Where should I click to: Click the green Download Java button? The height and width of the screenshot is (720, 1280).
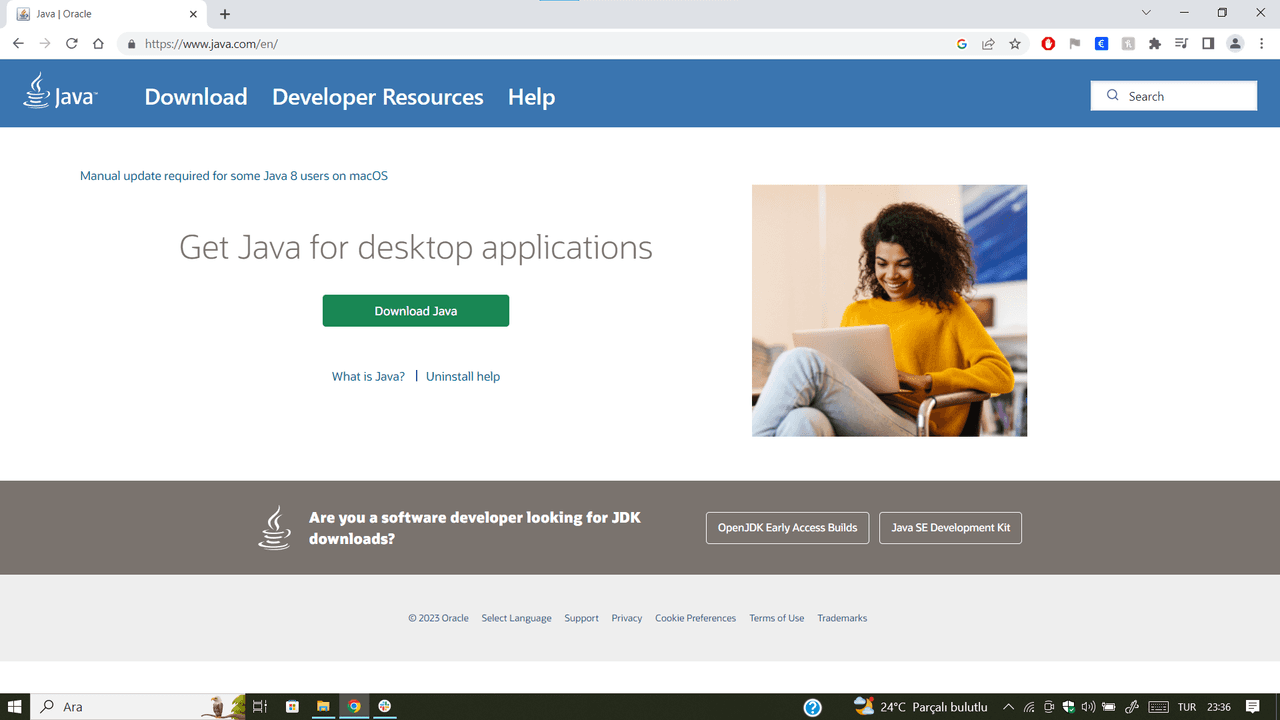coord(415,311)
